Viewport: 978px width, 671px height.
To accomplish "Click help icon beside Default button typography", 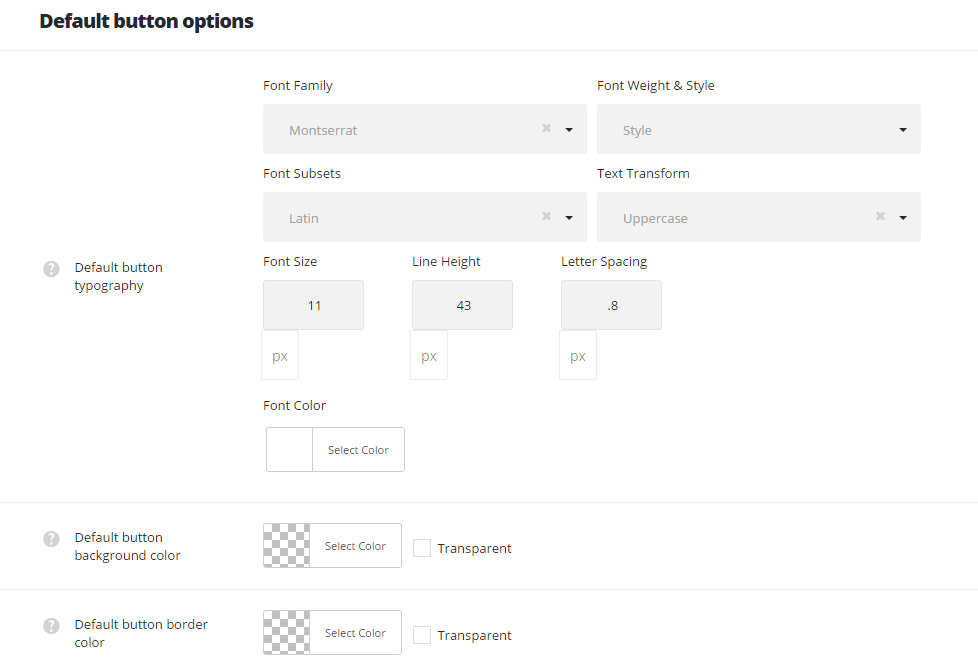I will pos(52,269).
